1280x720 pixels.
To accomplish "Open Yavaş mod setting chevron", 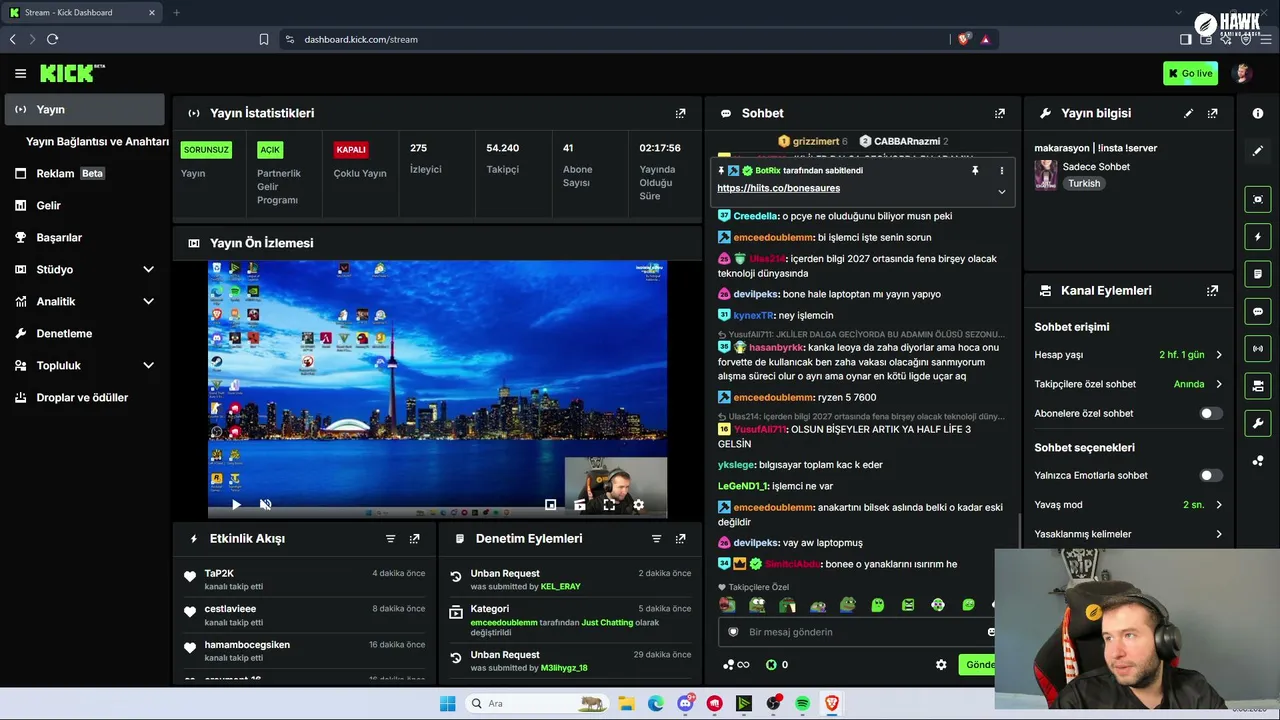I will tap(1218, 505).
